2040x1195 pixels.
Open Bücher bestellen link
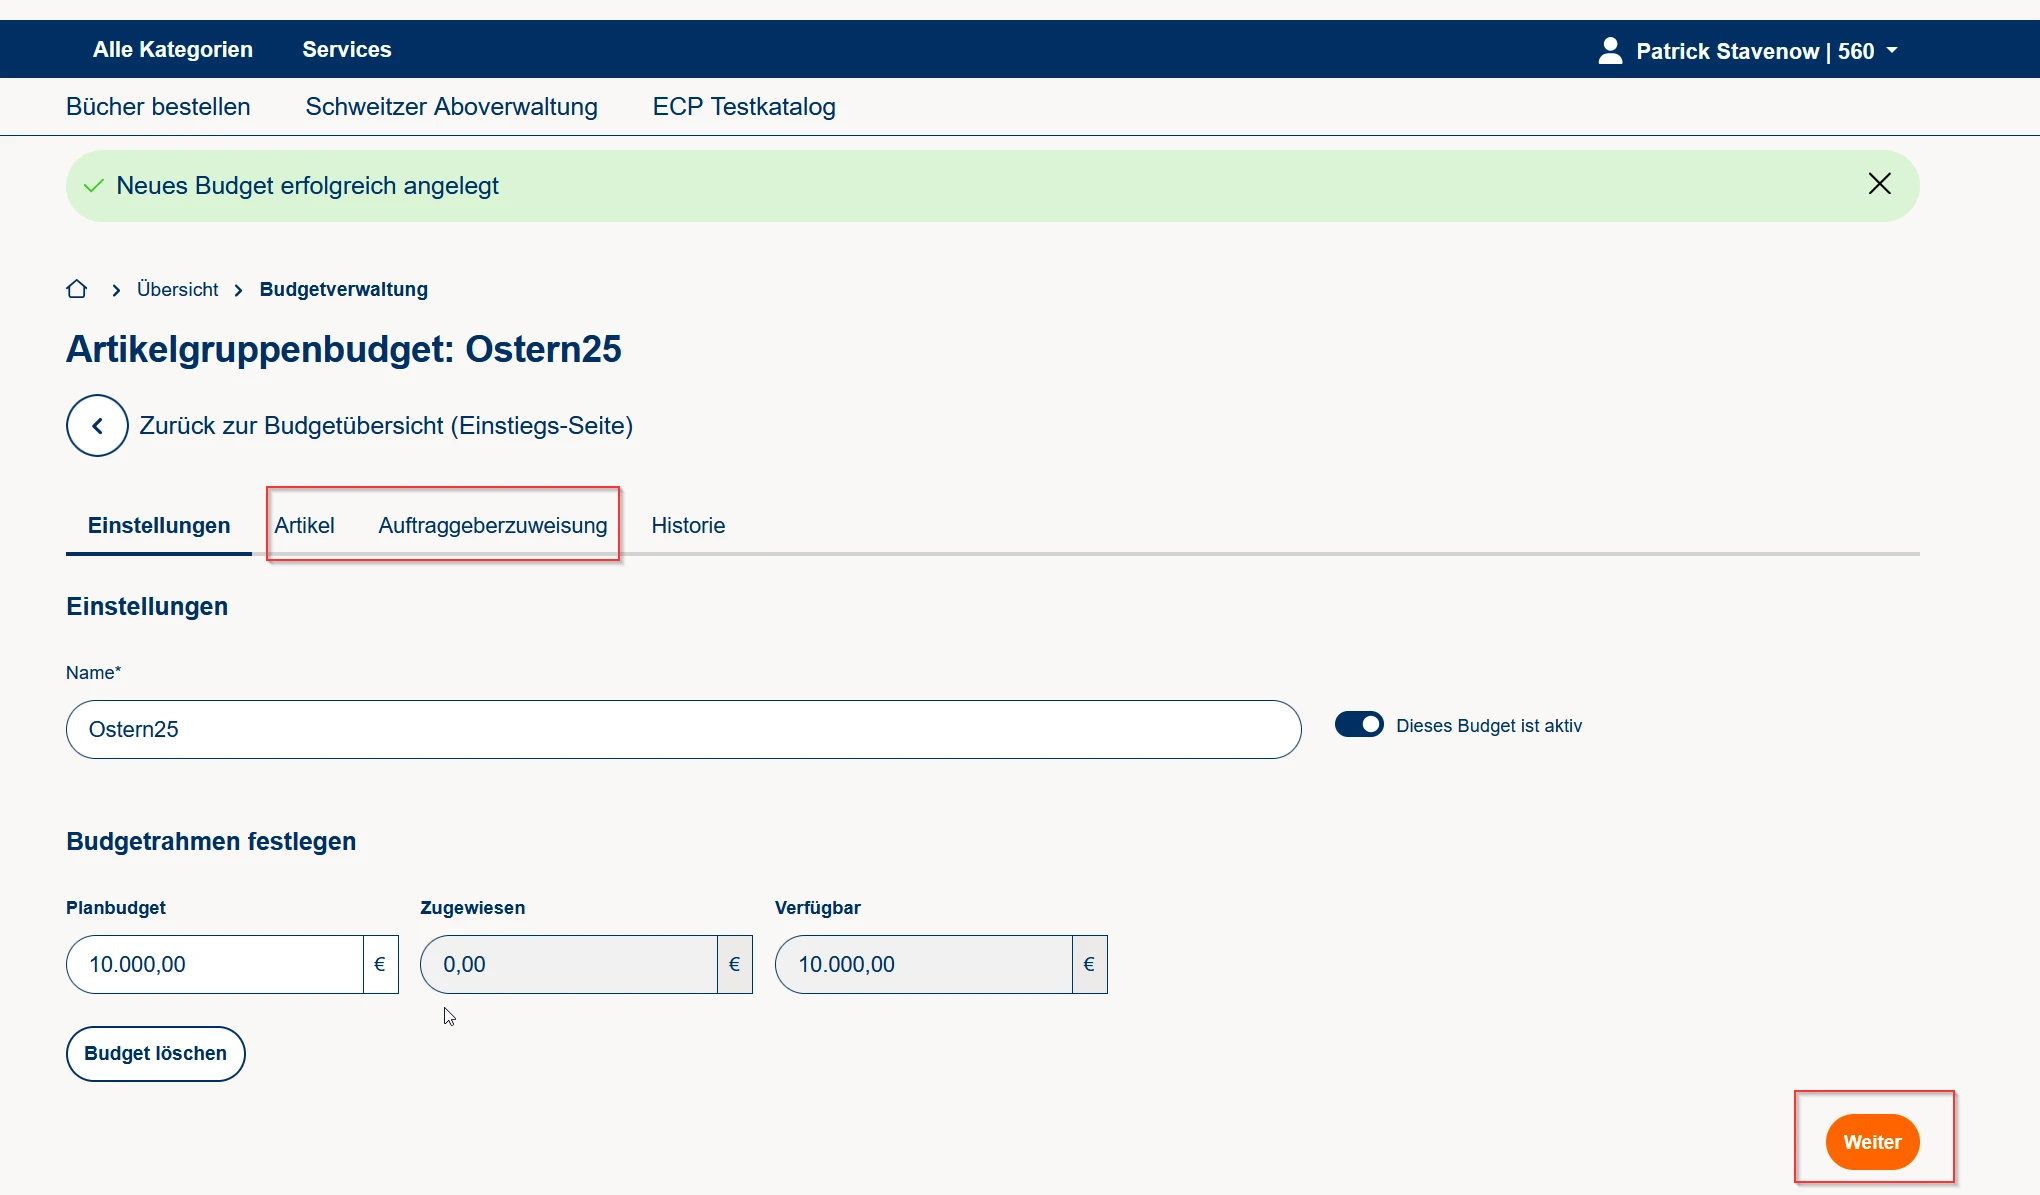coord(158,107)
